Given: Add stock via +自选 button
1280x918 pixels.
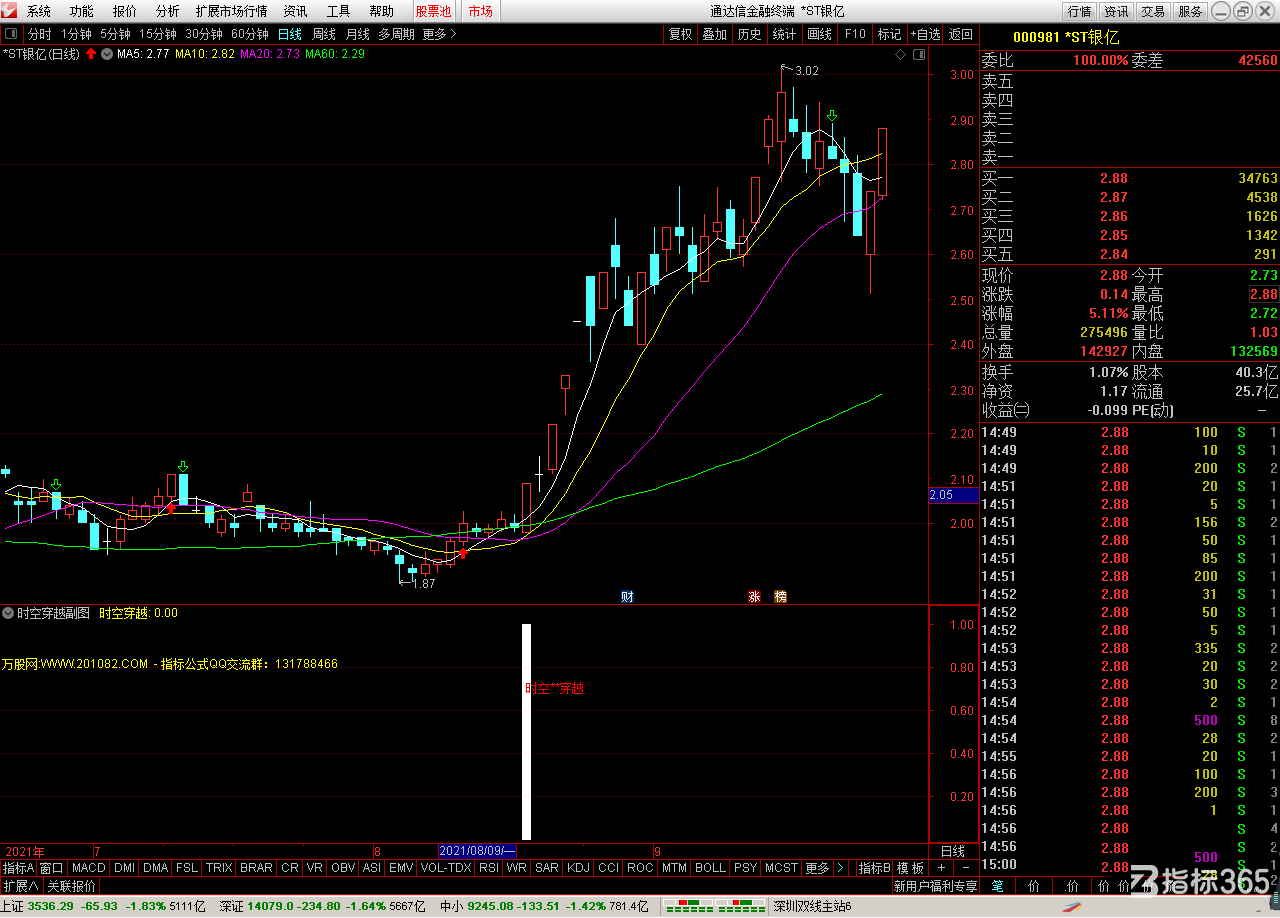Looking at the screenshot, I should (925, 34).
